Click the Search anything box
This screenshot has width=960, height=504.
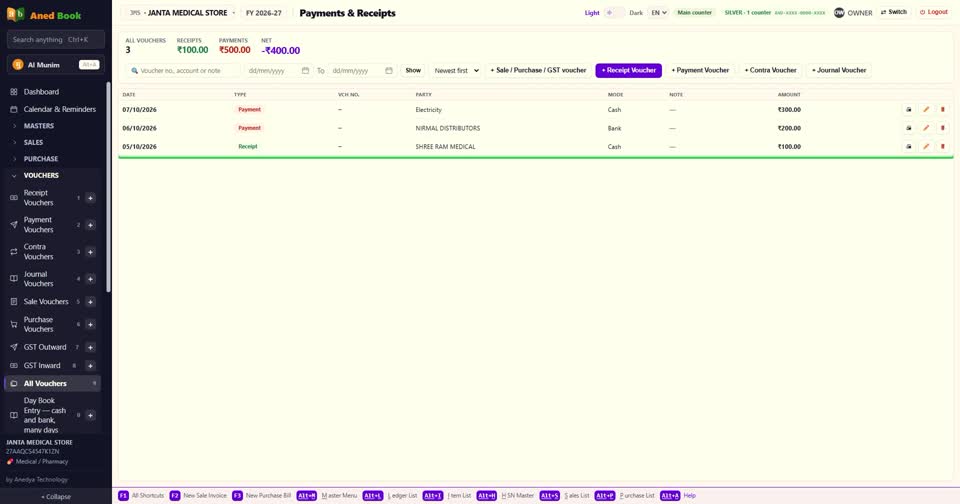point(55,39)
